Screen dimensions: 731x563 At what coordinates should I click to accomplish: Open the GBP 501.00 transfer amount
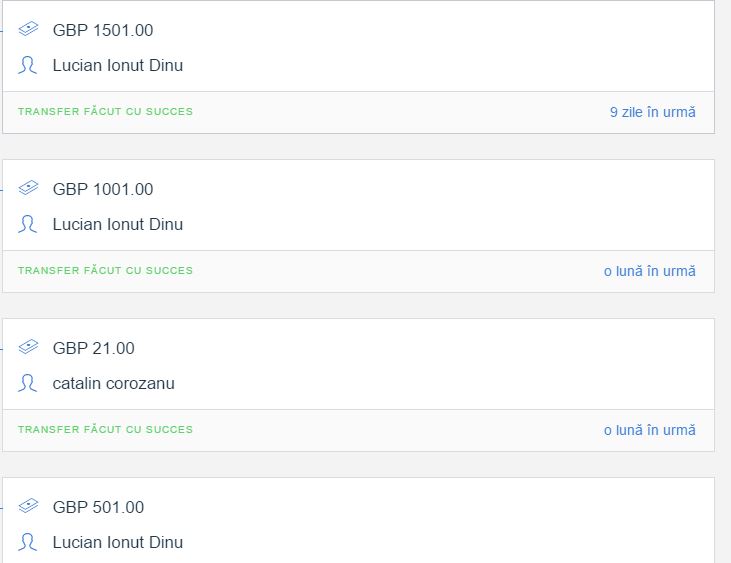tap(98, 507)
